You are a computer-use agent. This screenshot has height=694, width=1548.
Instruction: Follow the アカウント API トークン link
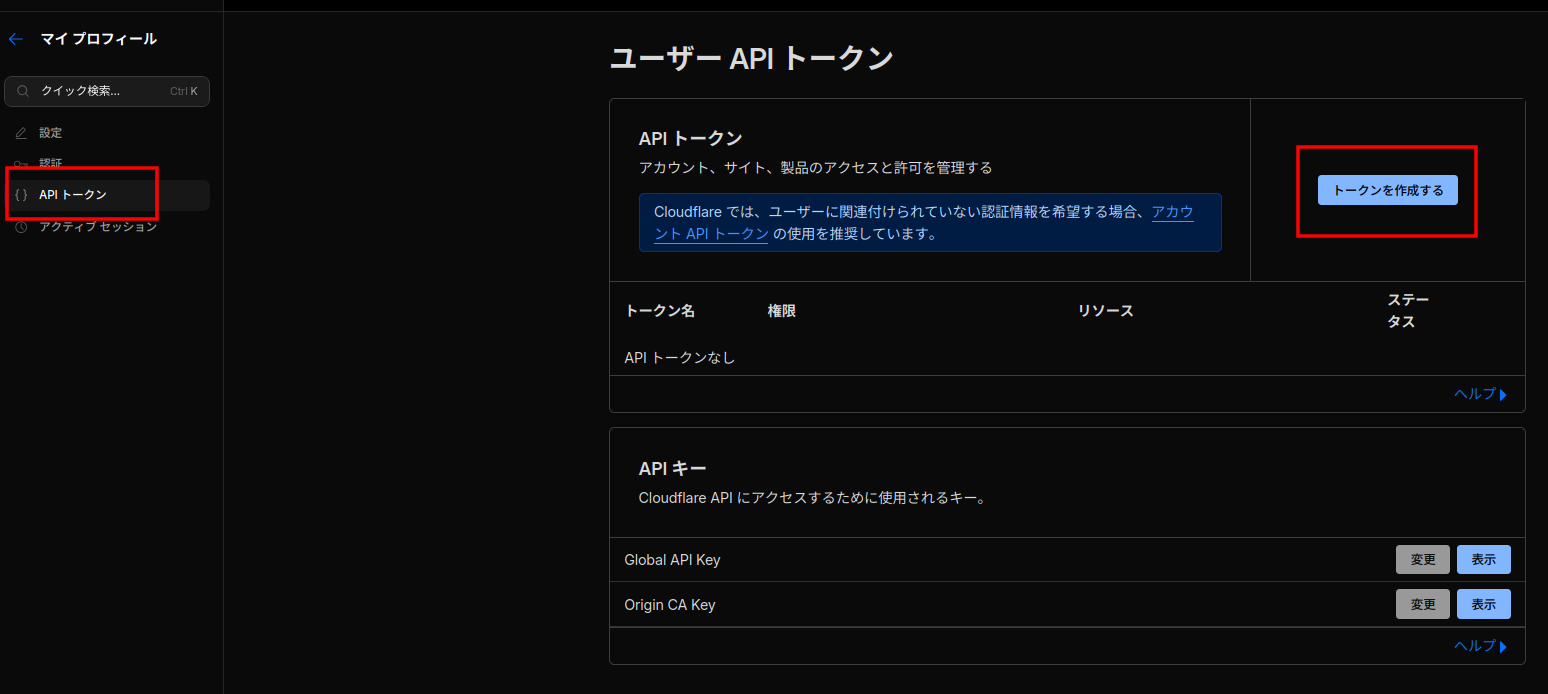tap(1171, 213)
